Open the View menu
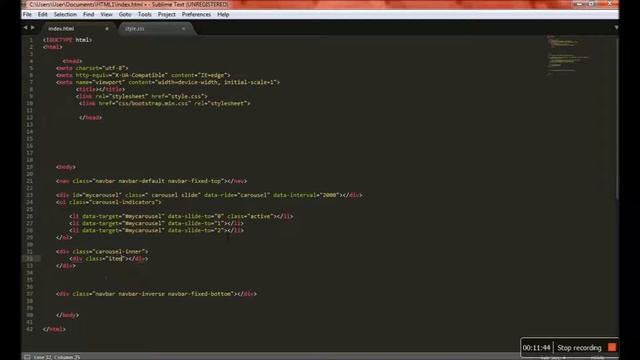640x360 pixels. (x=107, y=14)
